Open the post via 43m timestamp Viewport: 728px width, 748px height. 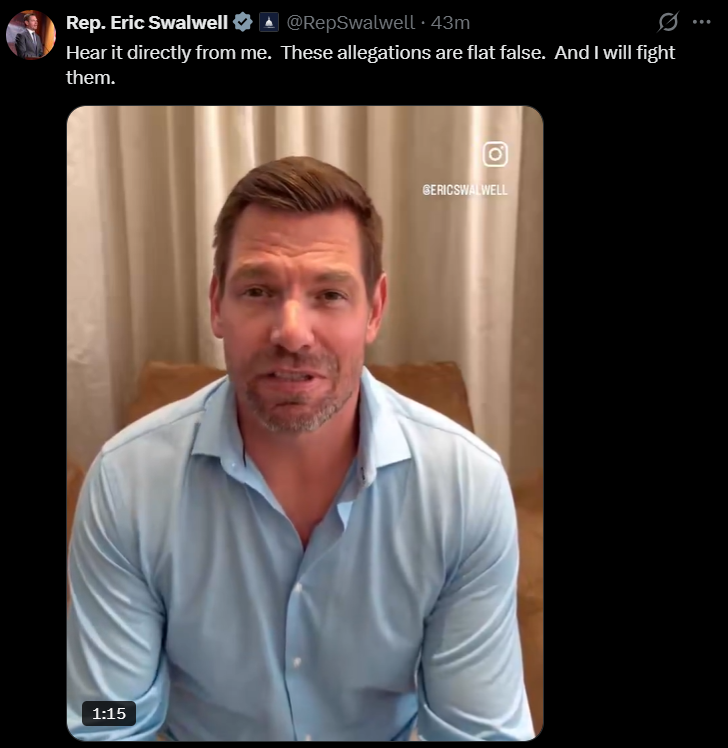(x=450, y=22)
